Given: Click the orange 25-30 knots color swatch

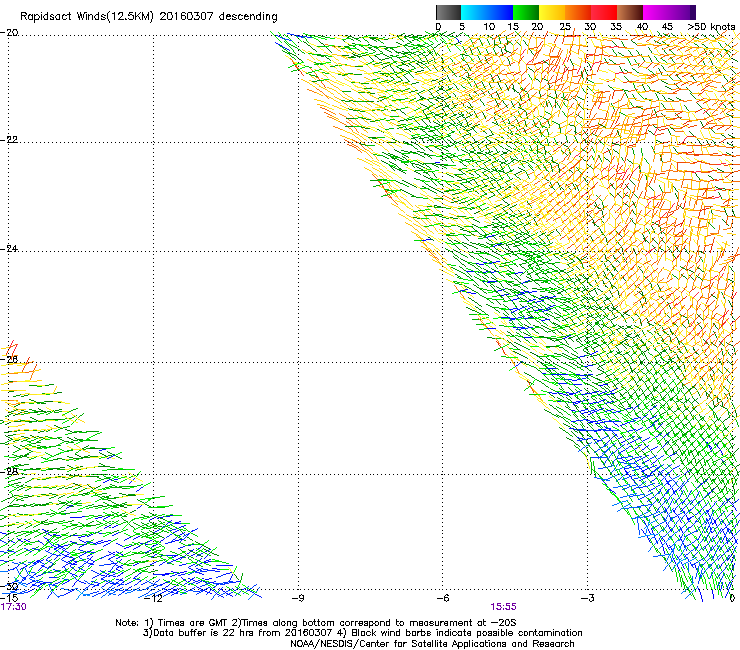Looking at the screenshot, I should (x=578, y=12).
